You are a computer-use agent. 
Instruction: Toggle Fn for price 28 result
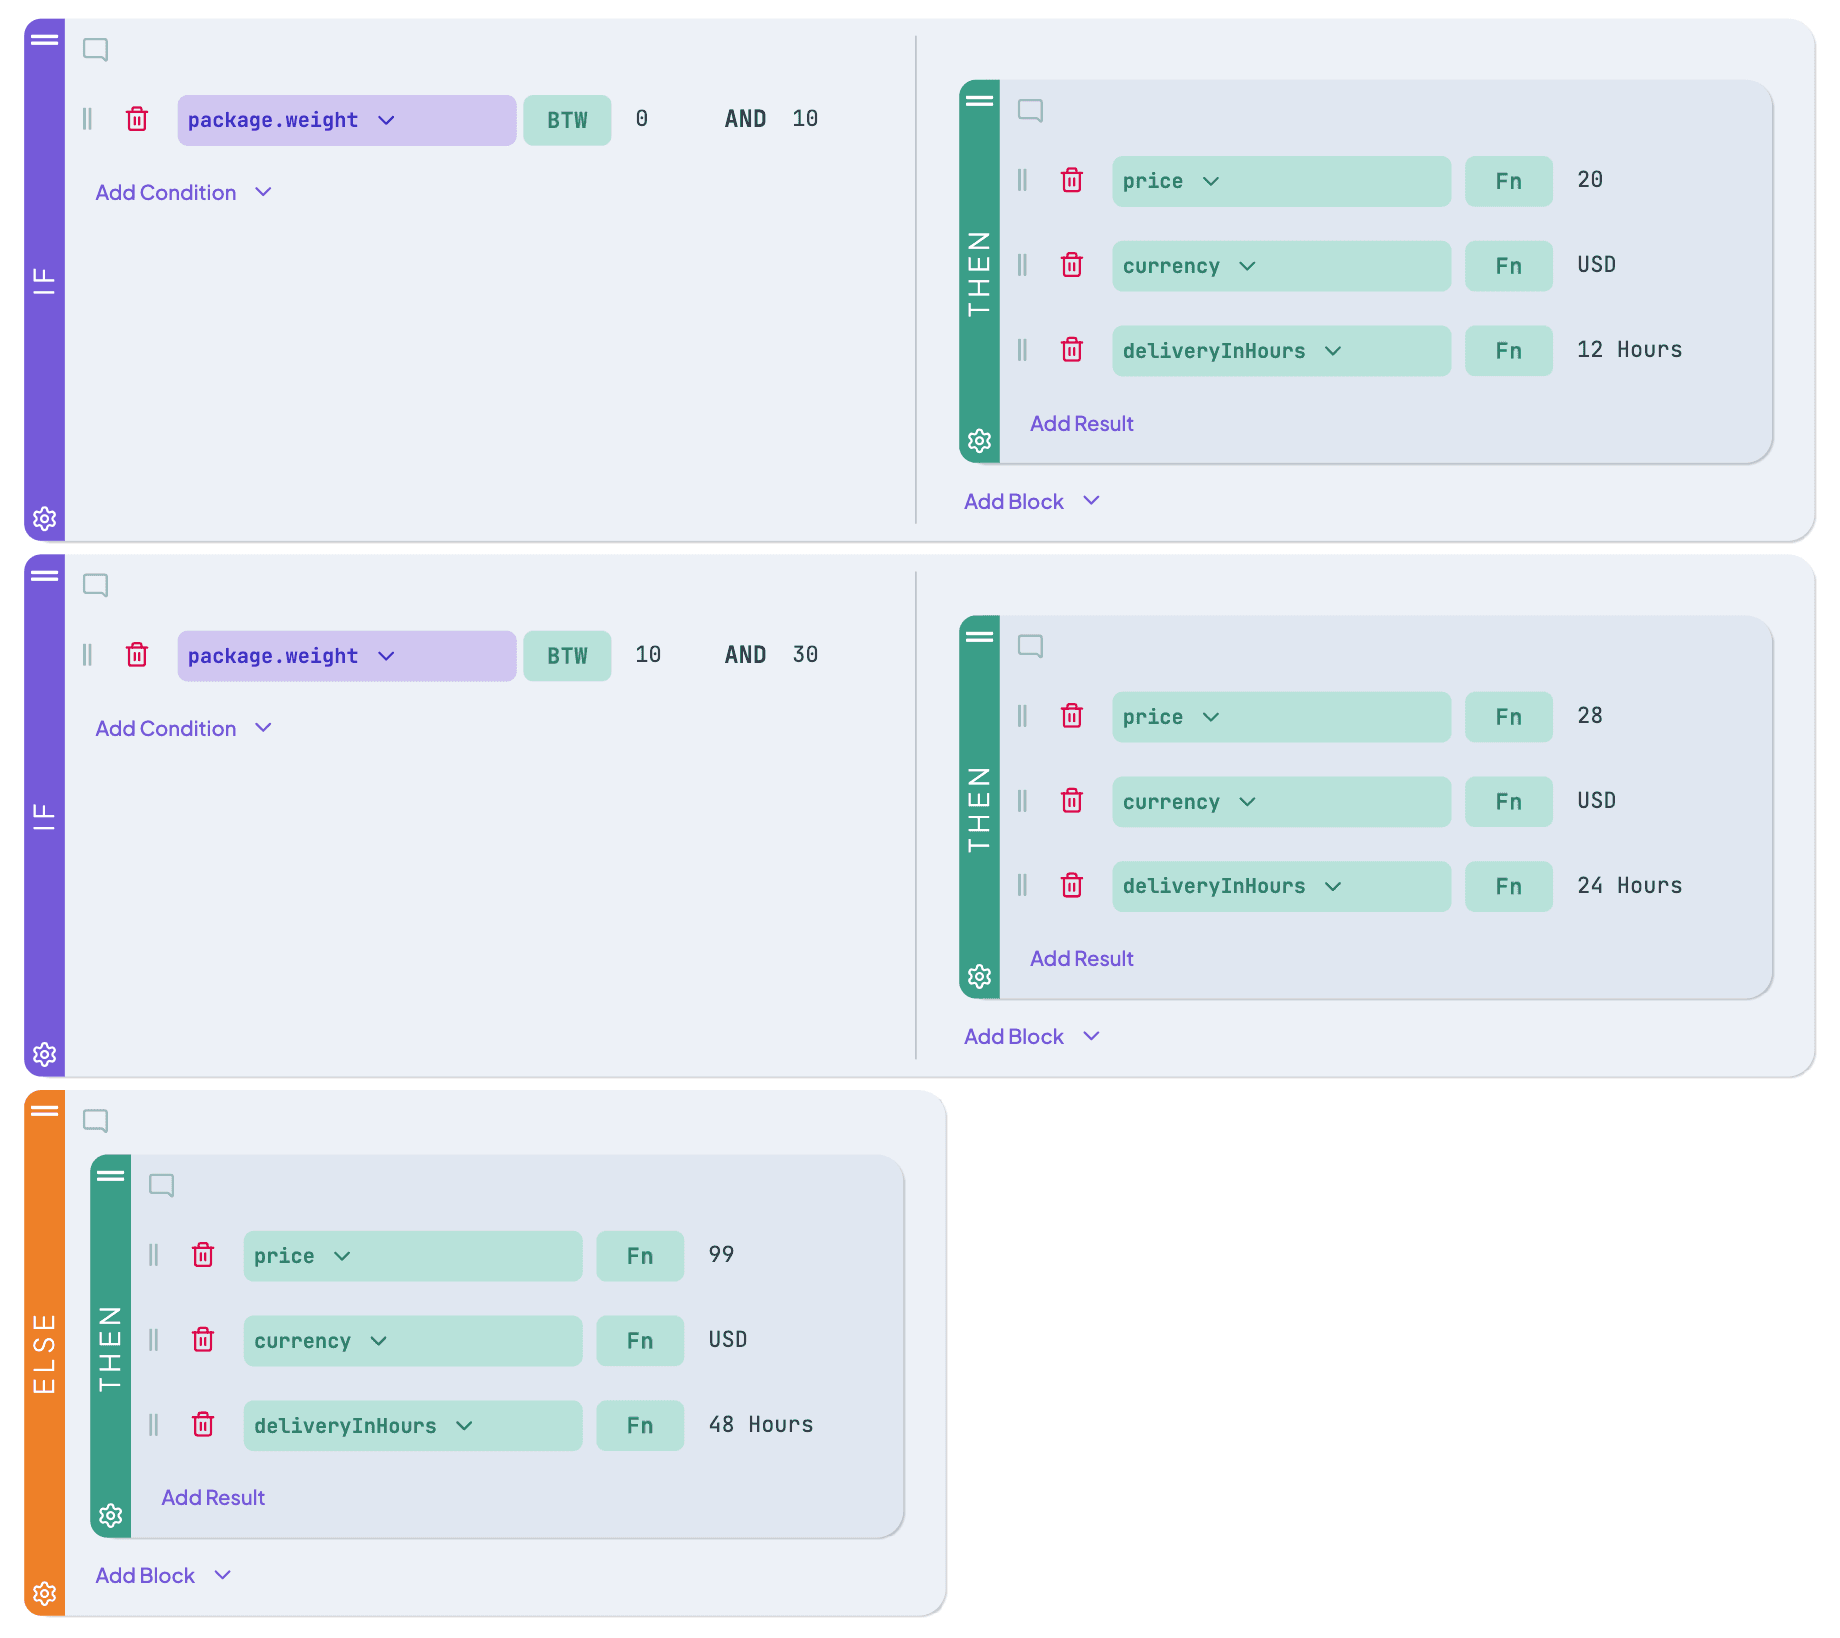pyautogui.click(x=1508, y=717)
